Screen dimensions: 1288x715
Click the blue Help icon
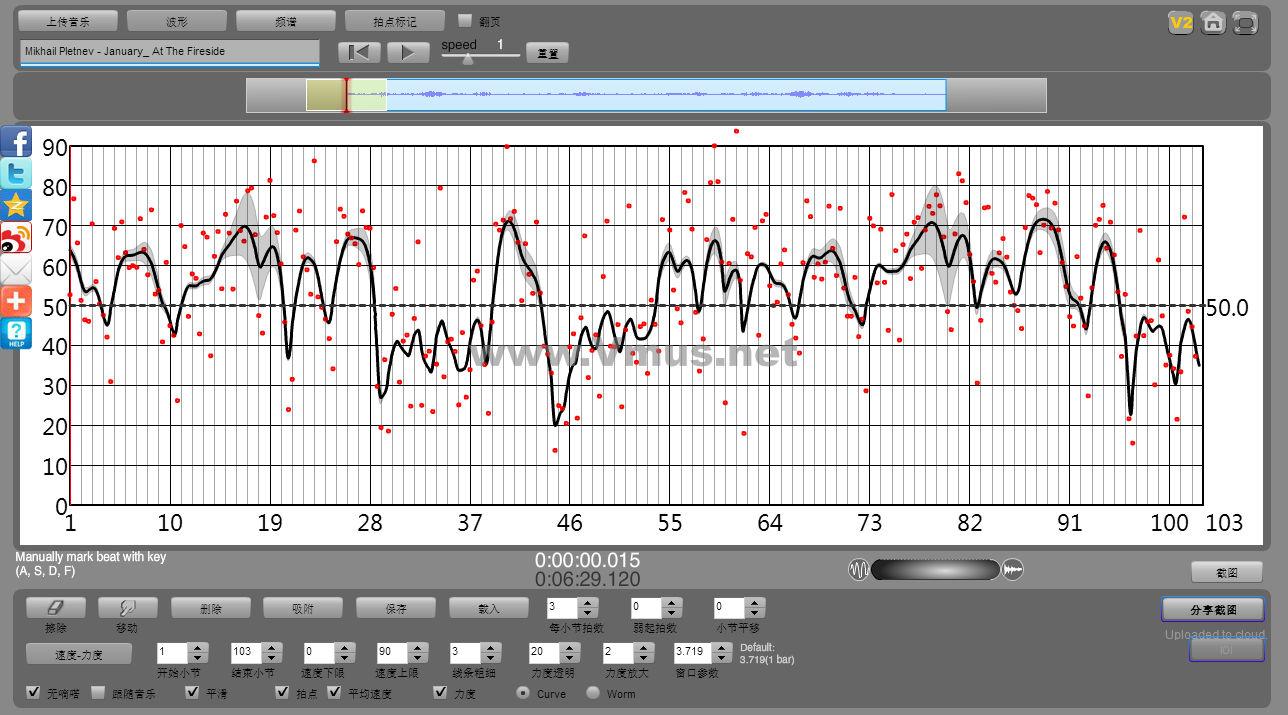click(x=16, y=334)
